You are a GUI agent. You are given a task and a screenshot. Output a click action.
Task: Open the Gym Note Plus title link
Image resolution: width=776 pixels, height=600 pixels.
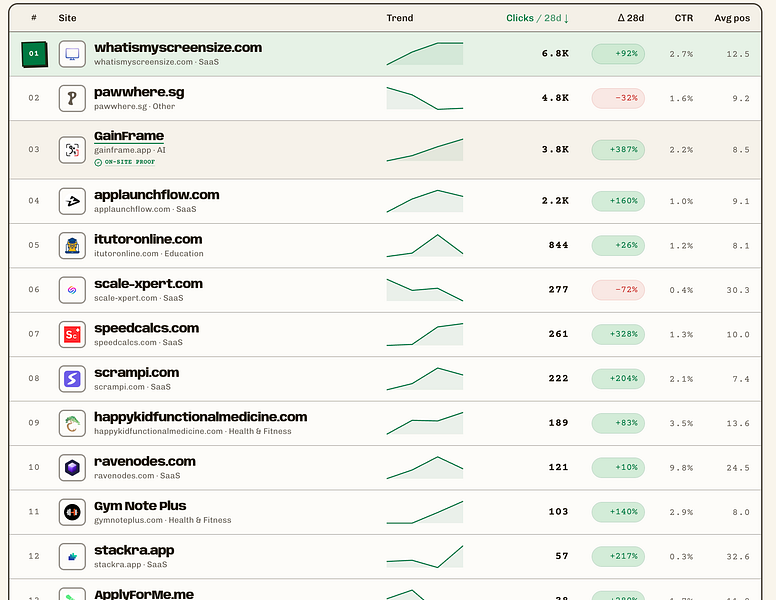[x=140, y=505]
